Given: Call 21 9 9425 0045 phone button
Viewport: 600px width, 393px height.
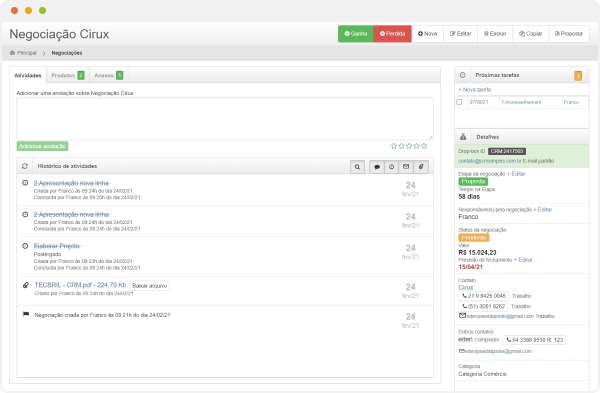Looking at the screenshot, I should pyautogui.click(x=484, y=296).
